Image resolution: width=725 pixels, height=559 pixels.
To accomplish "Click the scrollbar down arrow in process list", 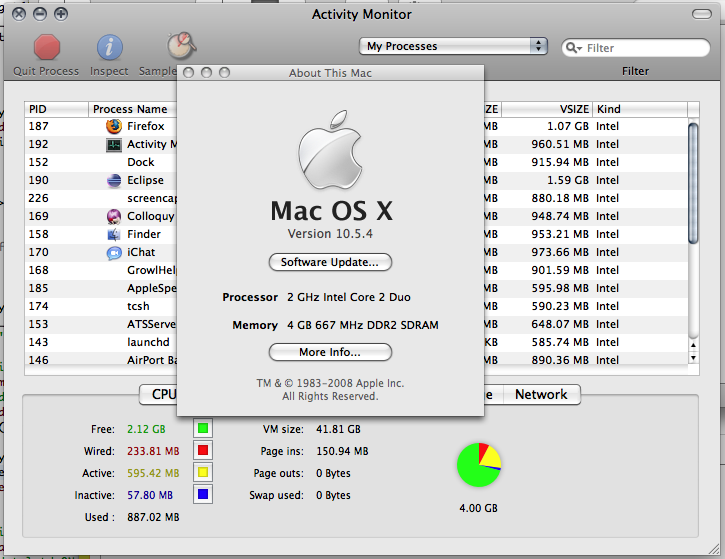I will tap(693, 358).
